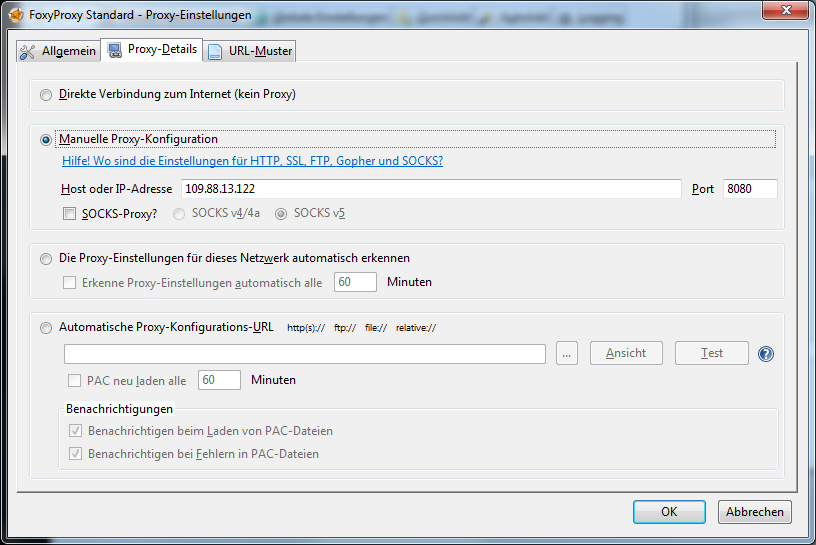Click the Test button
Screen dimensions: 816x545
pyautogui.click(x=711, y=353)
